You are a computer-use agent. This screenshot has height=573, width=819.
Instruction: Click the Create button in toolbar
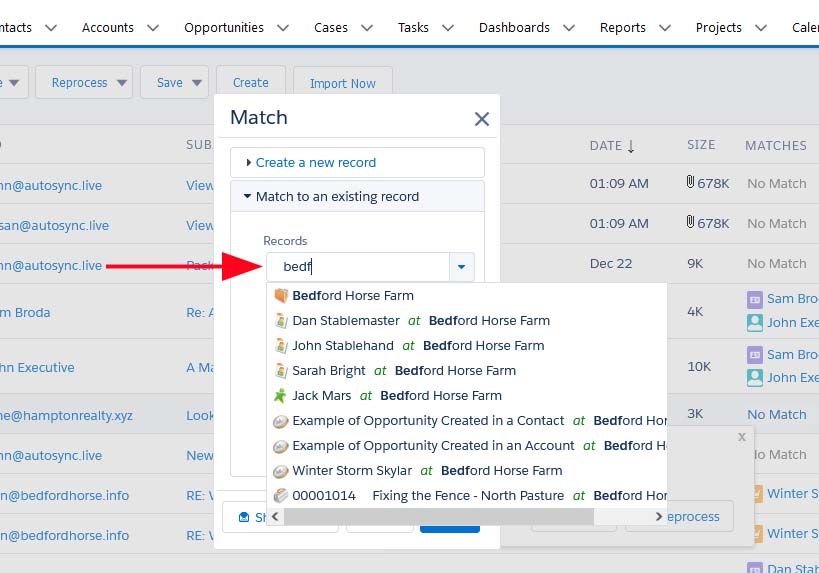(x=250, y=83)
